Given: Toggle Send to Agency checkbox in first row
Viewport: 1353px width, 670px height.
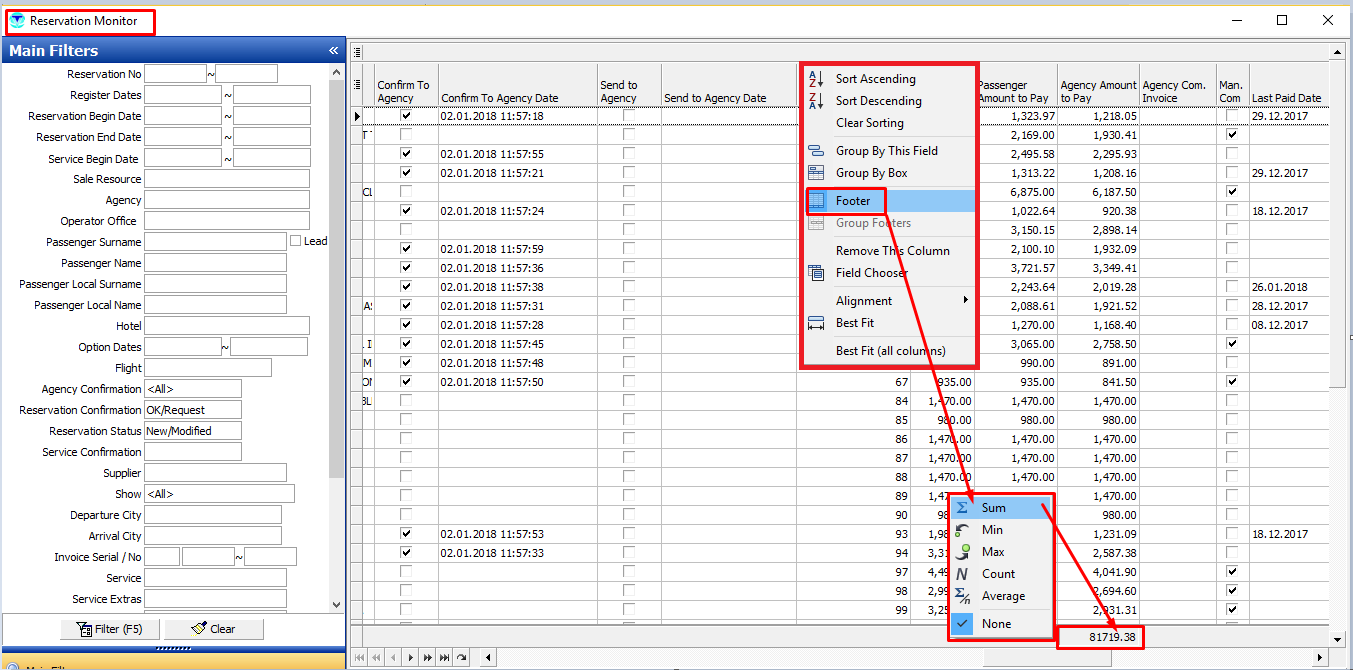Looking at the screenshot, I should (629, 116).
